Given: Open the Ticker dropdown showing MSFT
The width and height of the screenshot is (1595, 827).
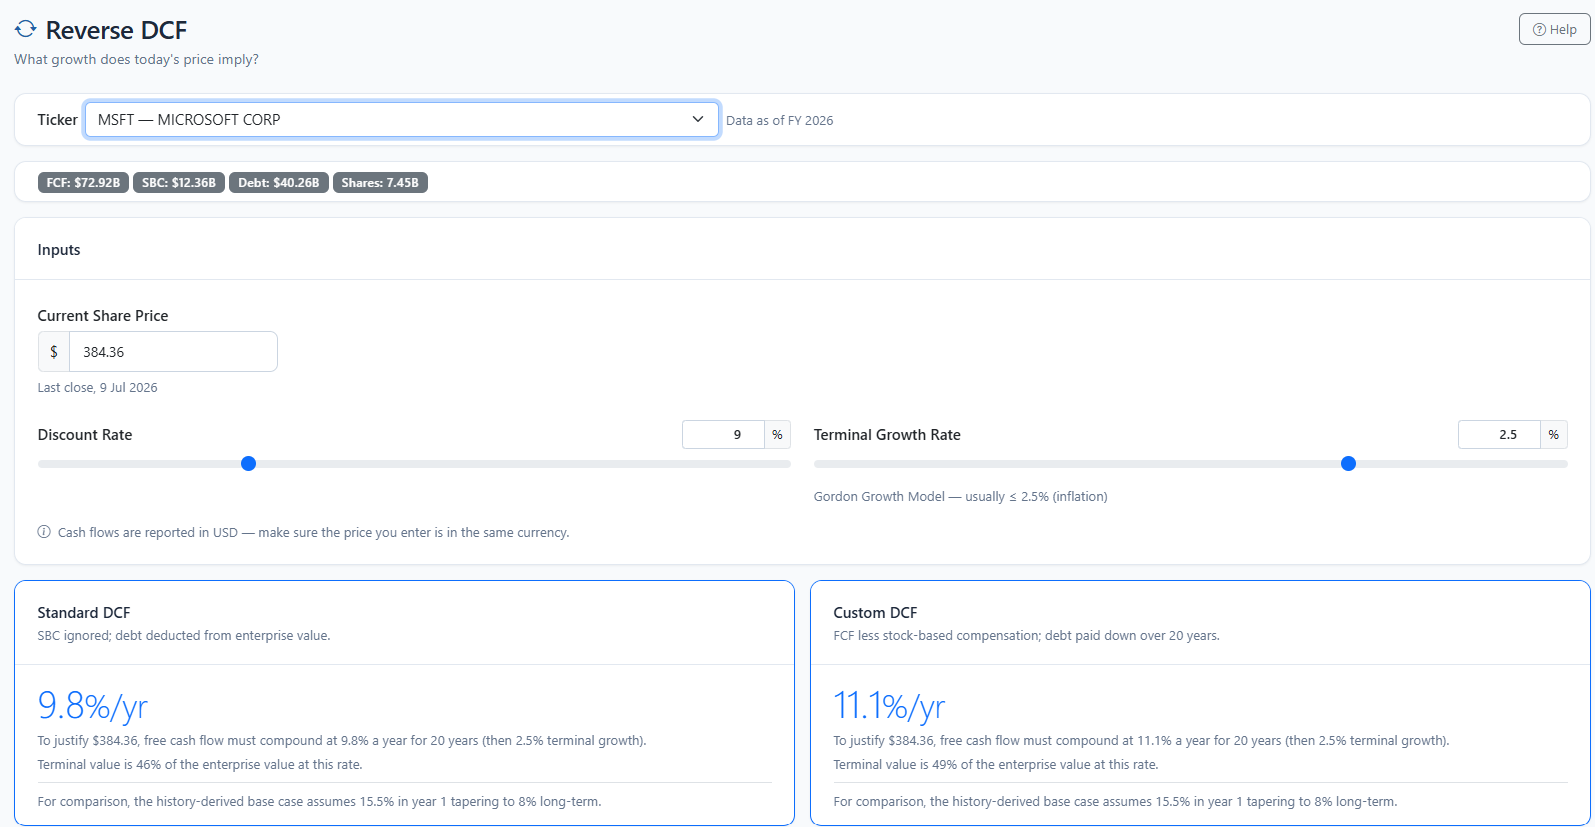Looking at the screenshot, I should coord(402,120).
